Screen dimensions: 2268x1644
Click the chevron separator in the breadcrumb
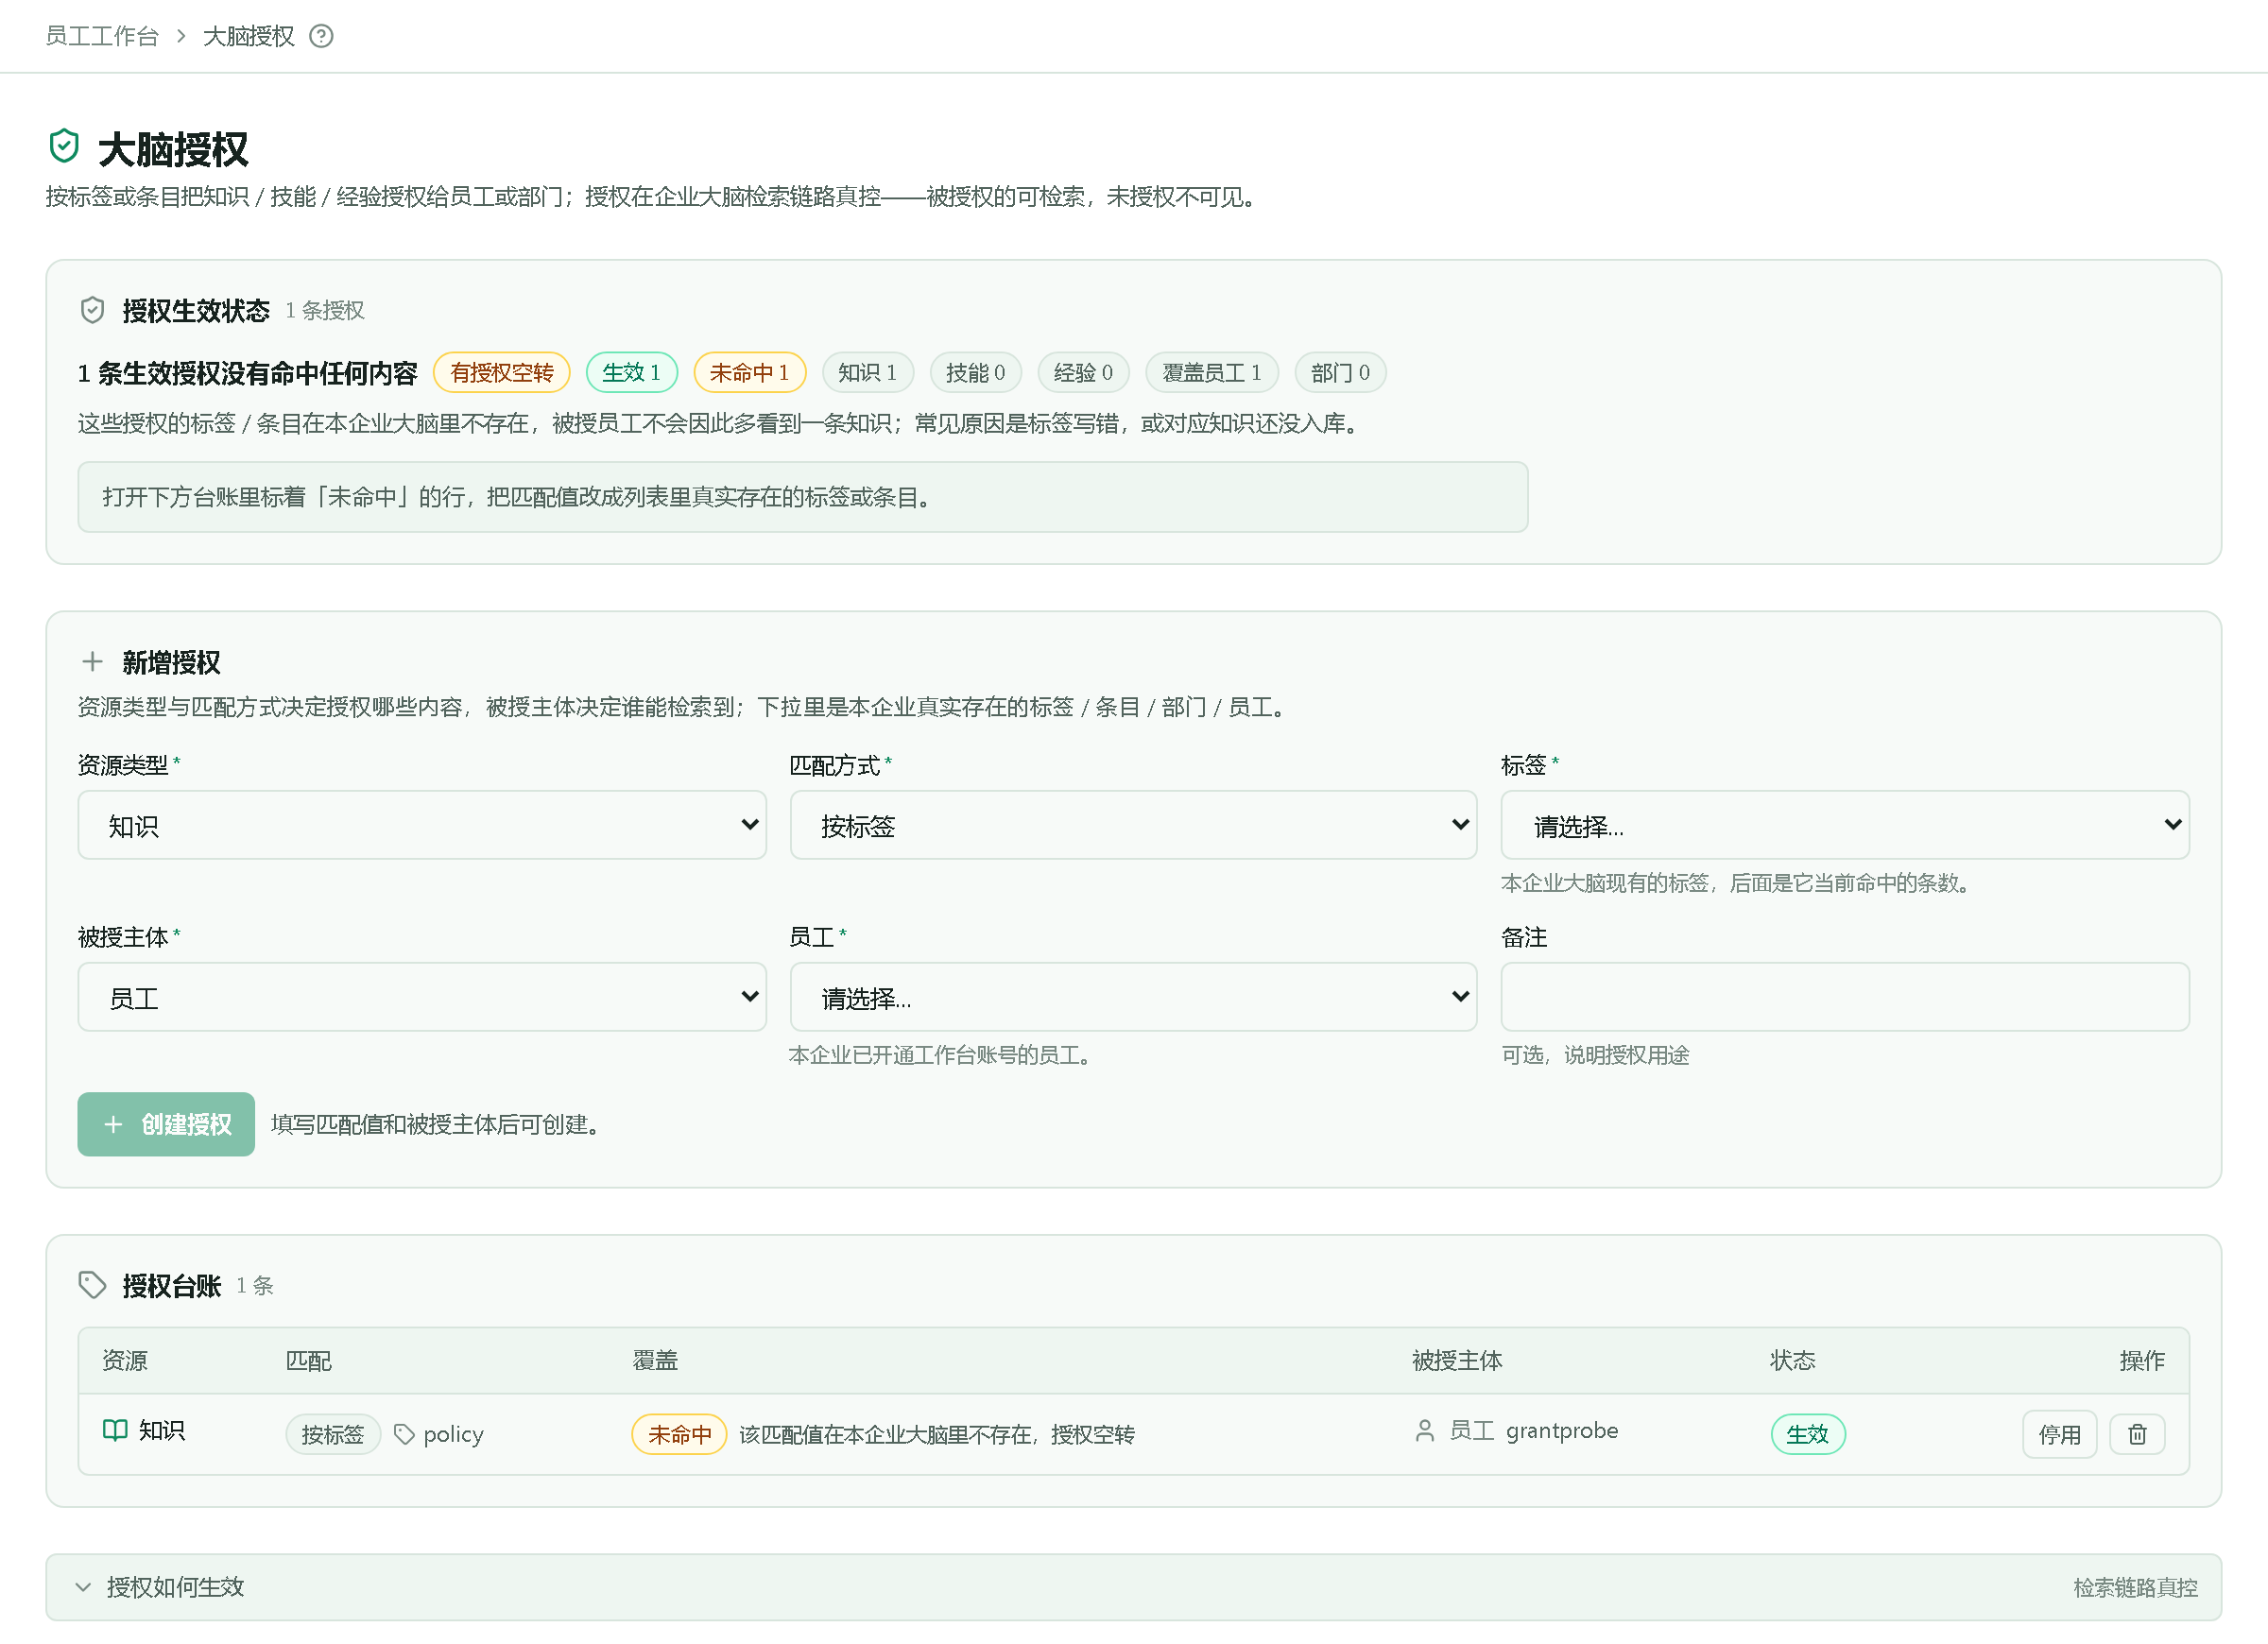click(181, 36)
